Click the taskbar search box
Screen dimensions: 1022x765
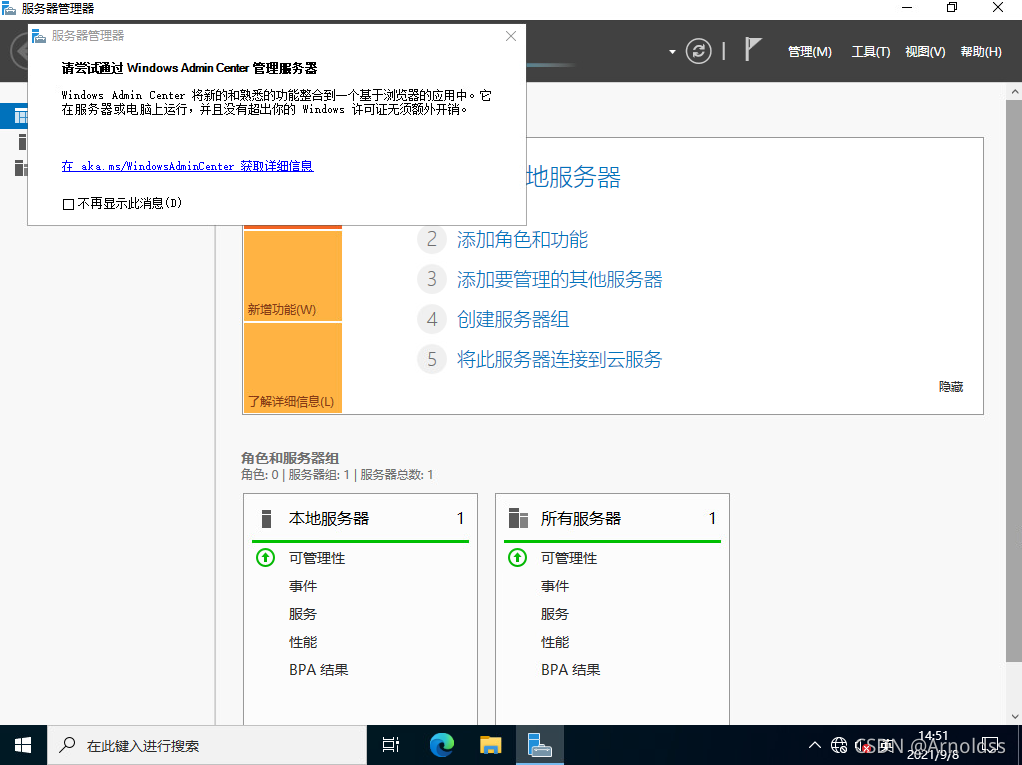207,745
